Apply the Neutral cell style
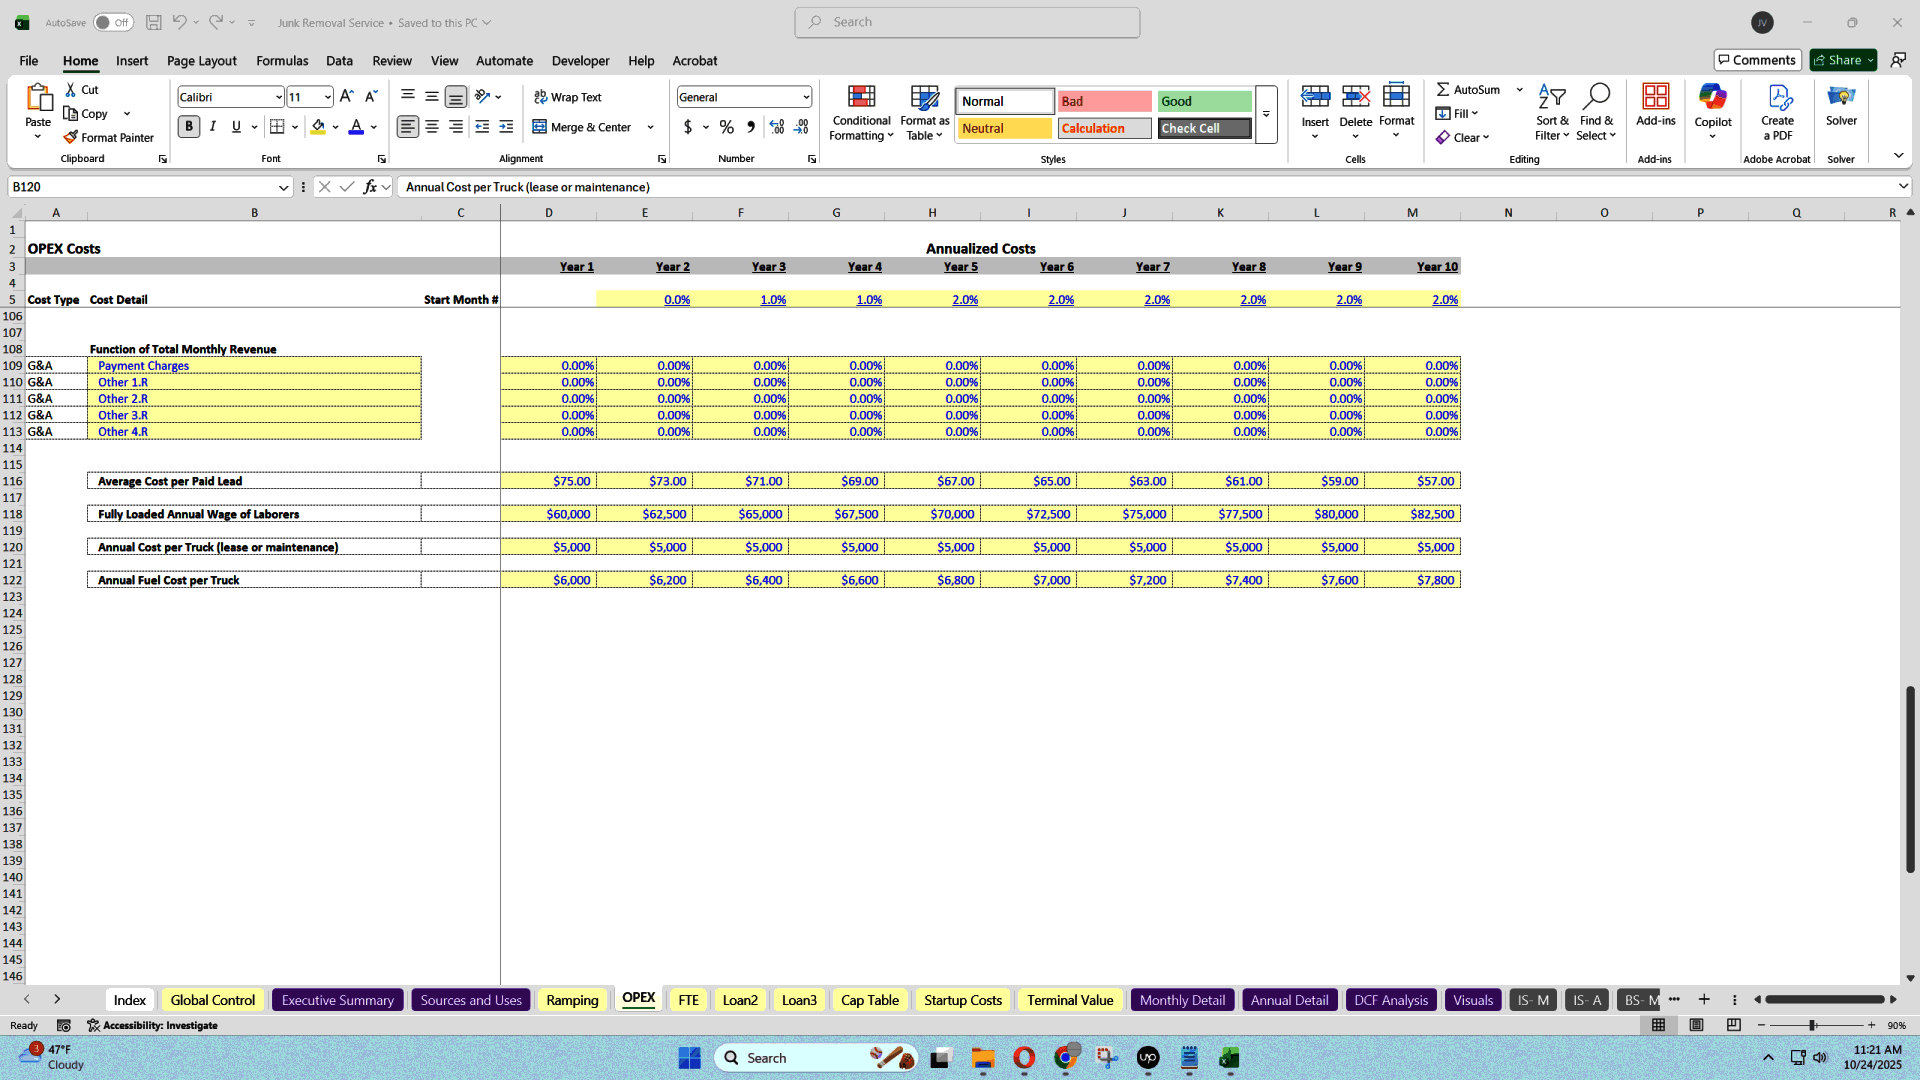Viewport: 1920px width, 1080px height. click(x=1003, y=128)
